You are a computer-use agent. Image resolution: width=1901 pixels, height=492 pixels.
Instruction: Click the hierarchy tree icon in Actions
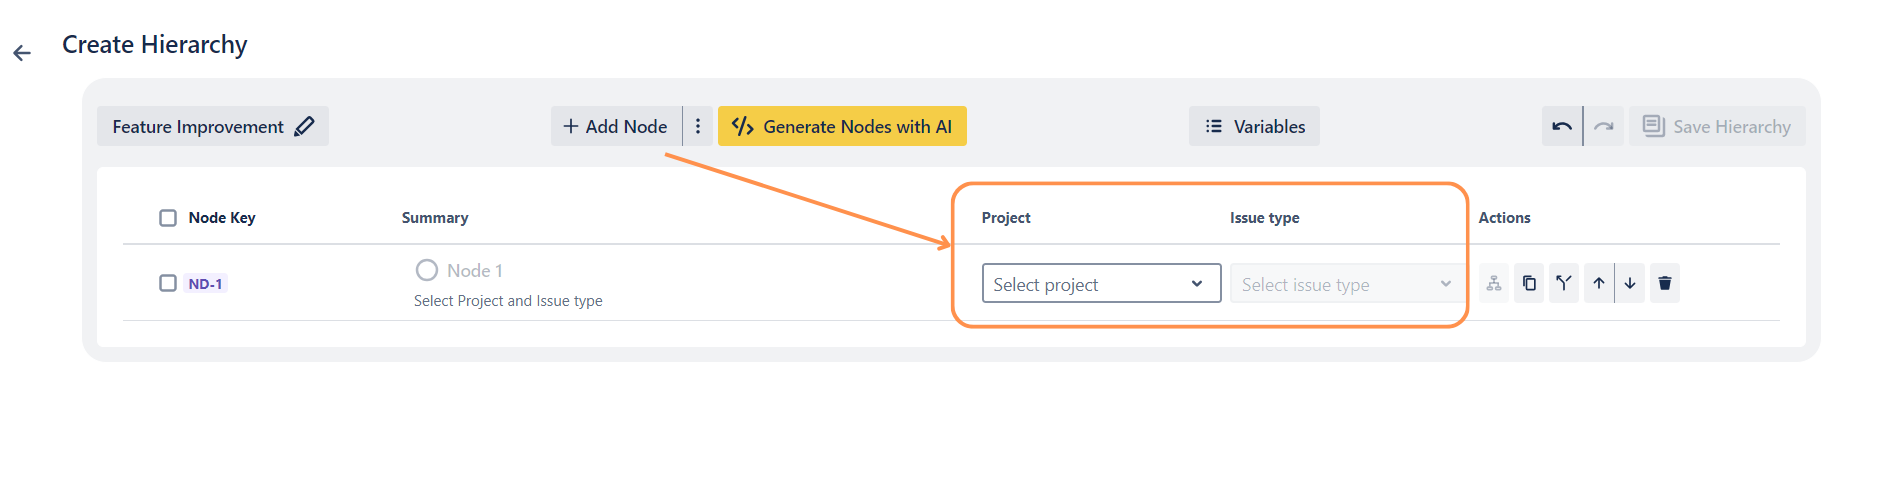pos(1494,283)
